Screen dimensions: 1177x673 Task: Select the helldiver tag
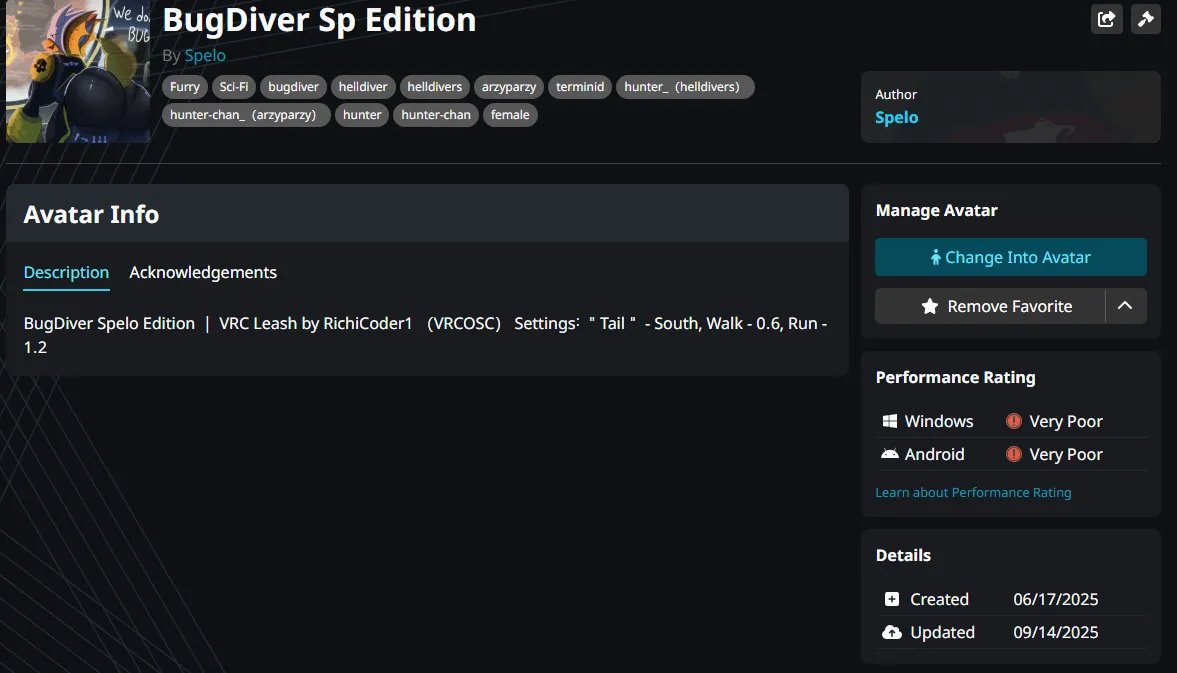[363, 87]
